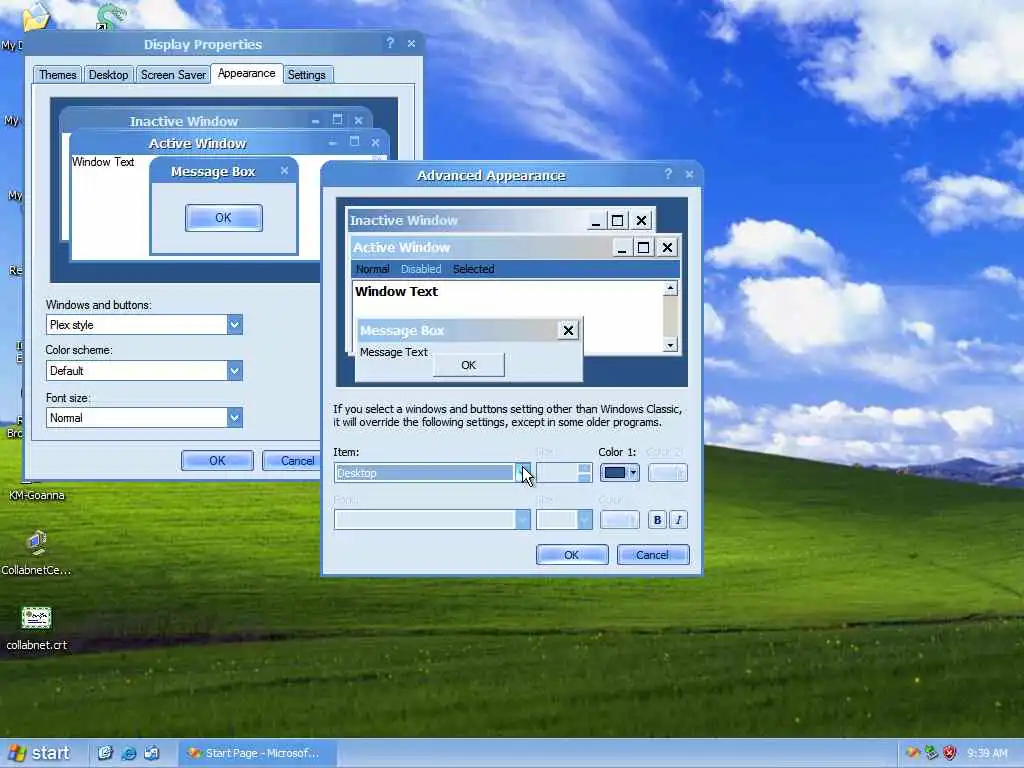Viewport: 1024px width, 768px height.
Task: Click the disabled Color 2 swatch
Action: (x=667, y=473)
